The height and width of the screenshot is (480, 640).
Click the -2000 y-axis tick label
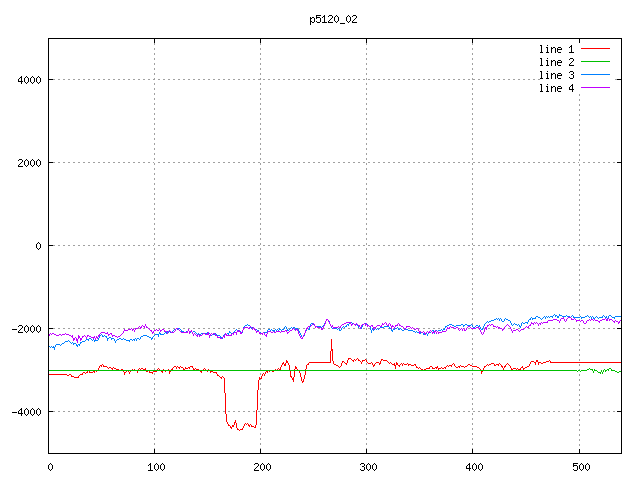click(25, 329)
